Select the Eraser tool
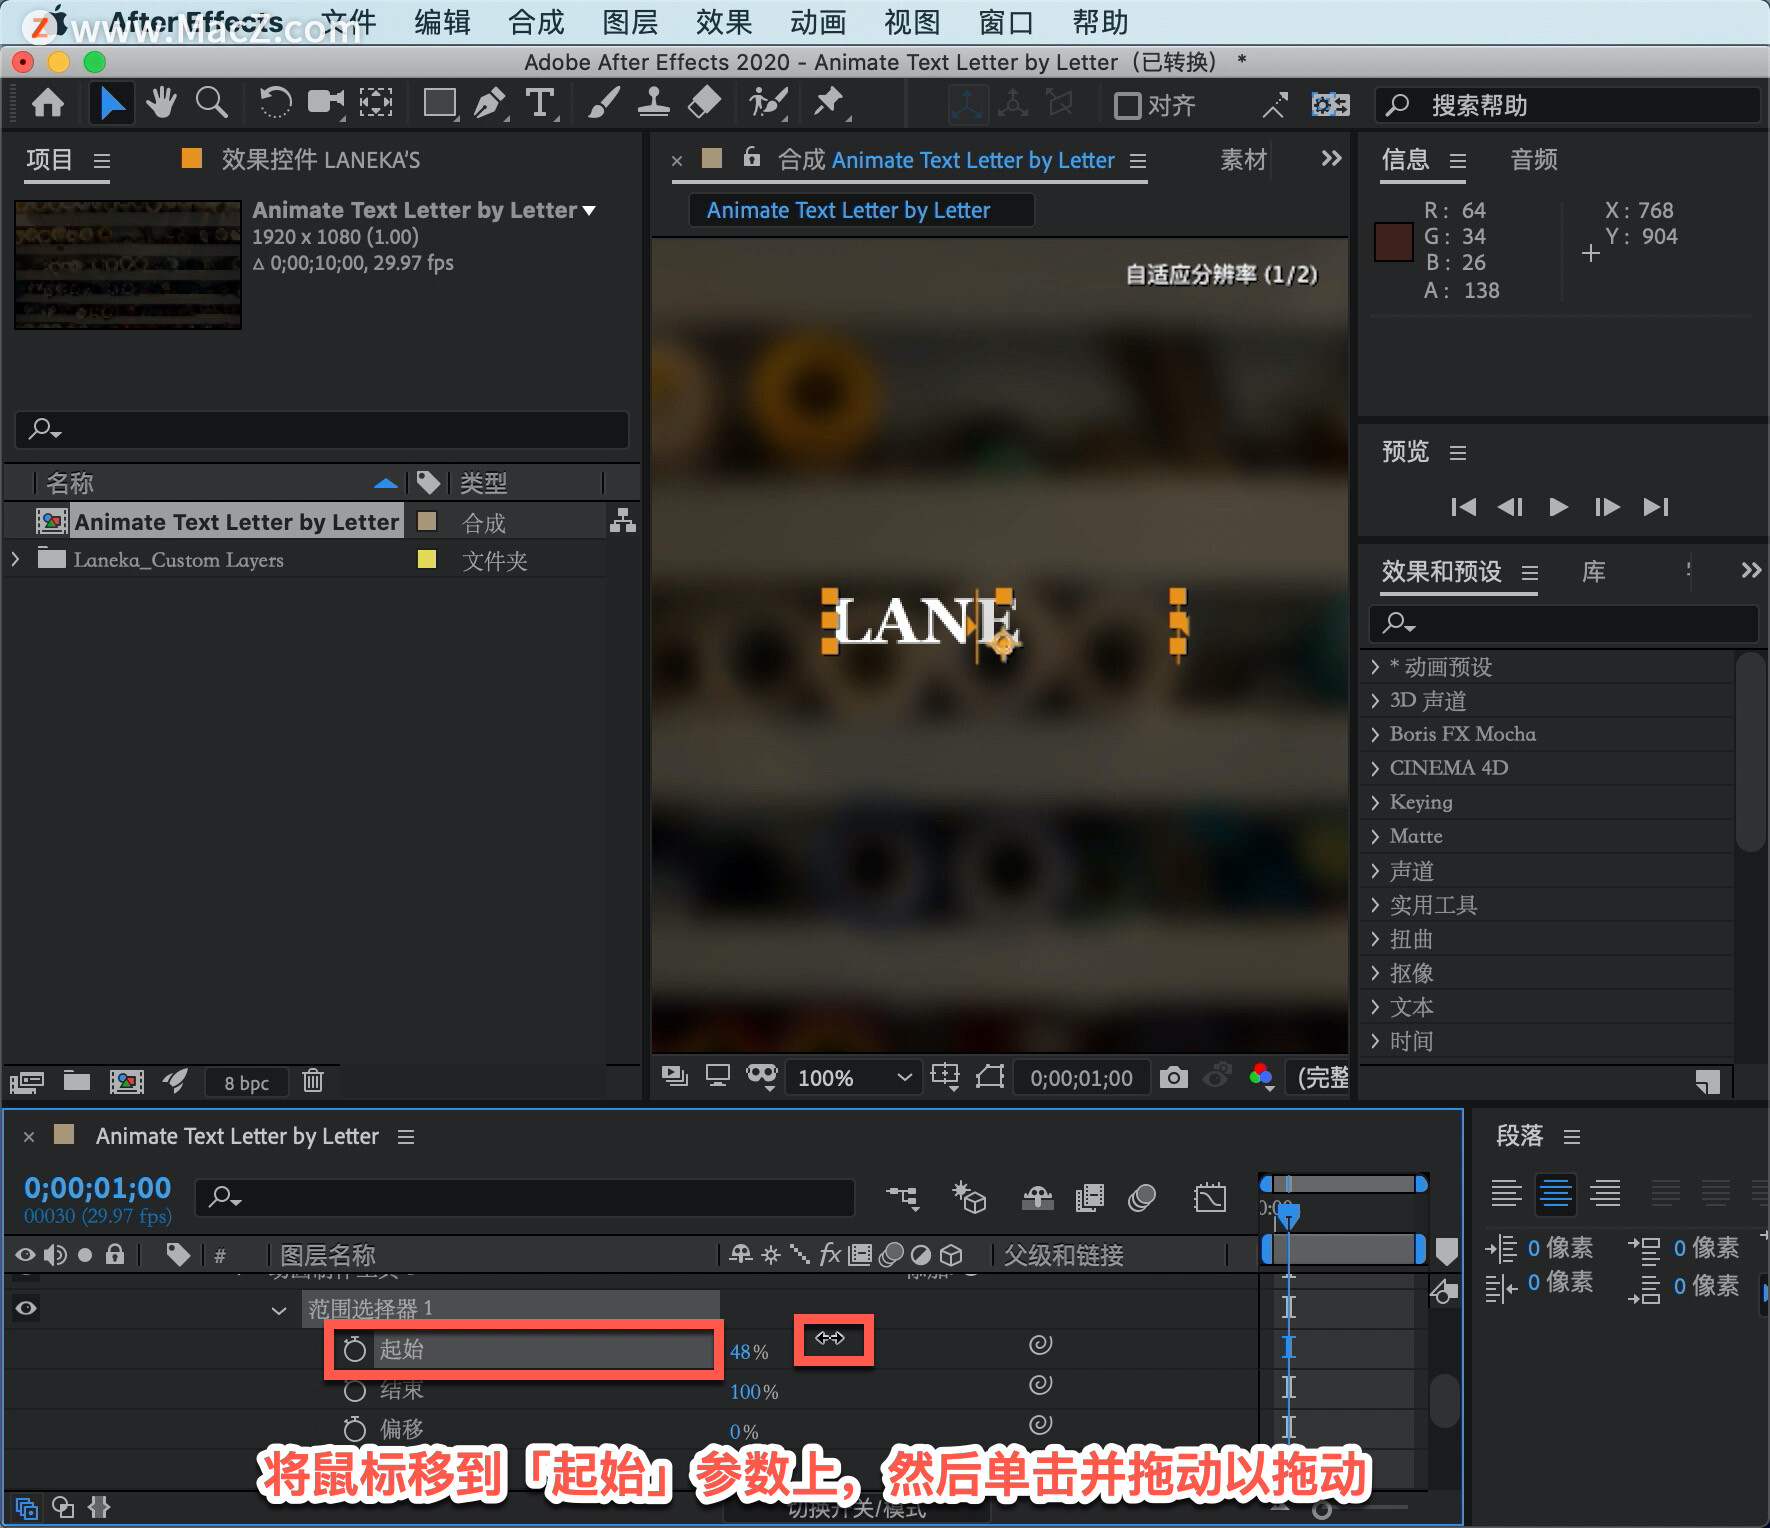This screenshot has height=1528, width=1770. 705,103
